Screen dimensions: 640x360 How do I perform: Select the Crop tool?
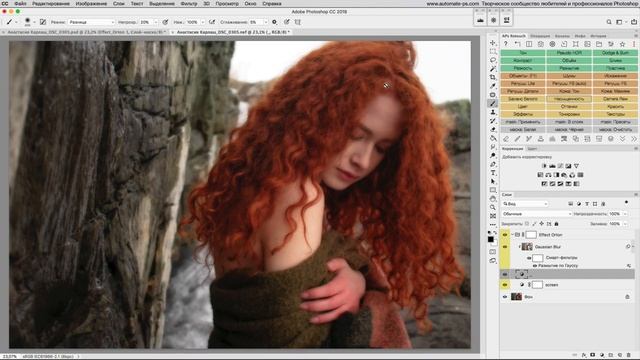coord(493,77)
